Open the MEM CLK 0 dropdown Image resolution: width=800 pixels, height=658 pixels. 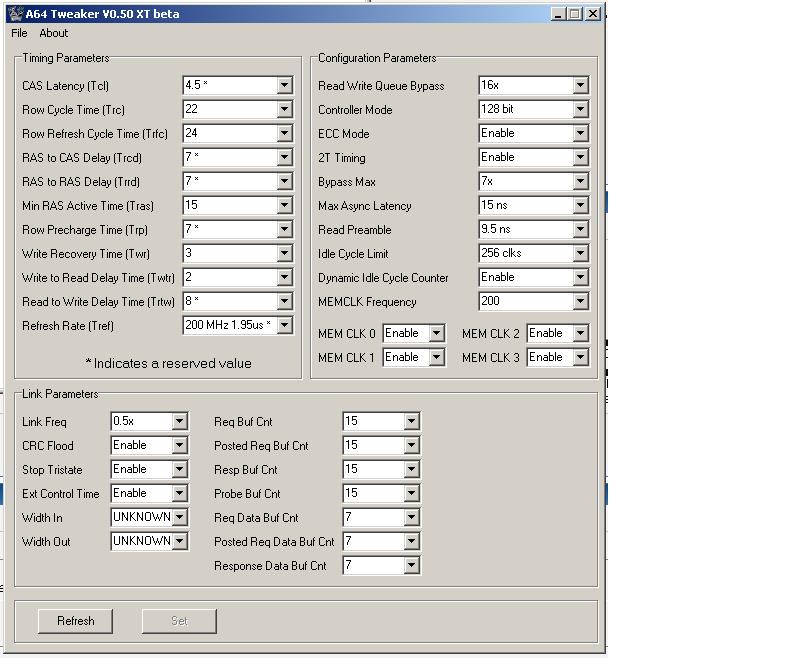[x=437, y=333]
